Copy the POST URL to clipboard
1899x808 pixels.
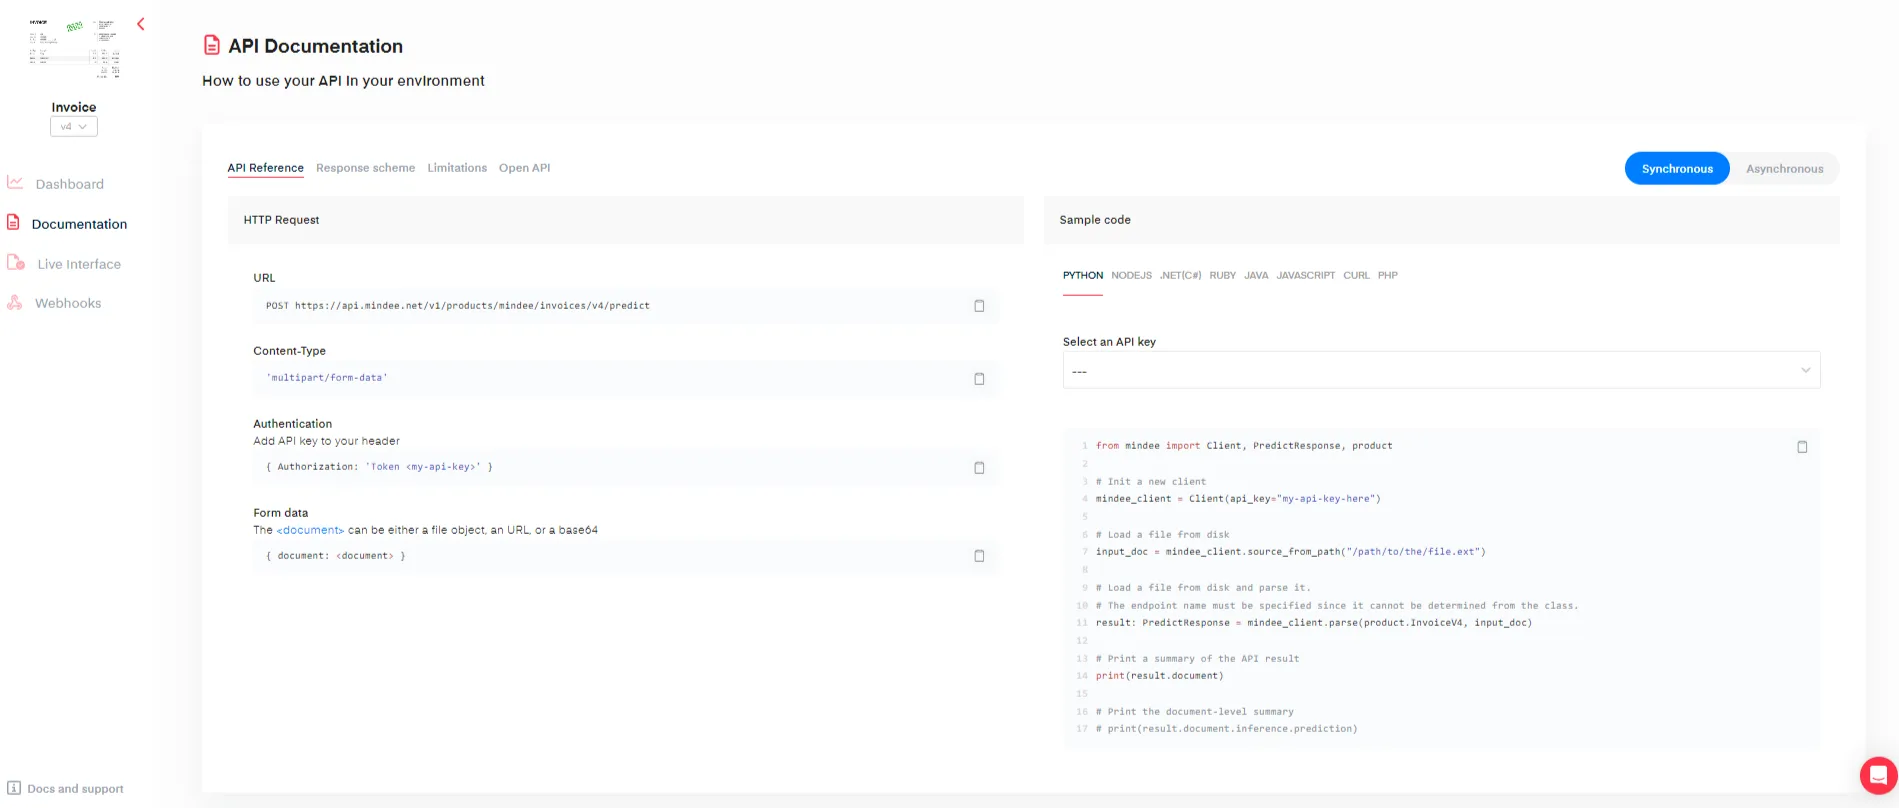979,306
